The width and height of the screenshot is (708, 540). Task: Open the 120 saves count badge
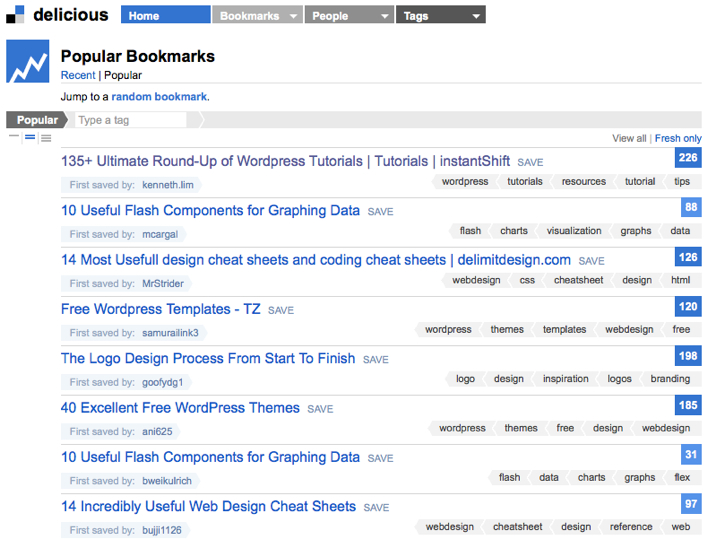(x=688, y=306)
